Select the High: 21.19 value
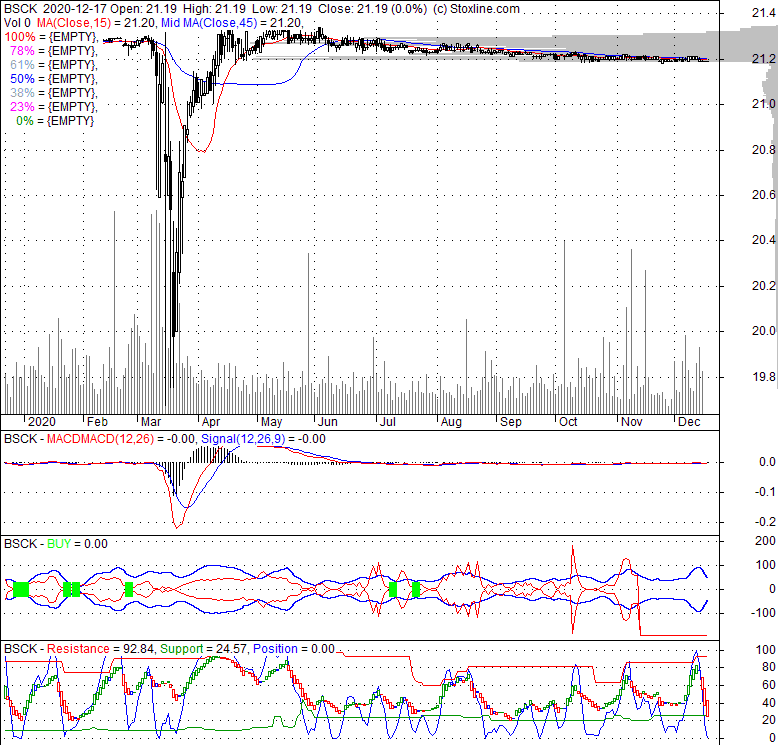Image resolution: width=780 pixels, height=745 pixels. pos(214,9)
